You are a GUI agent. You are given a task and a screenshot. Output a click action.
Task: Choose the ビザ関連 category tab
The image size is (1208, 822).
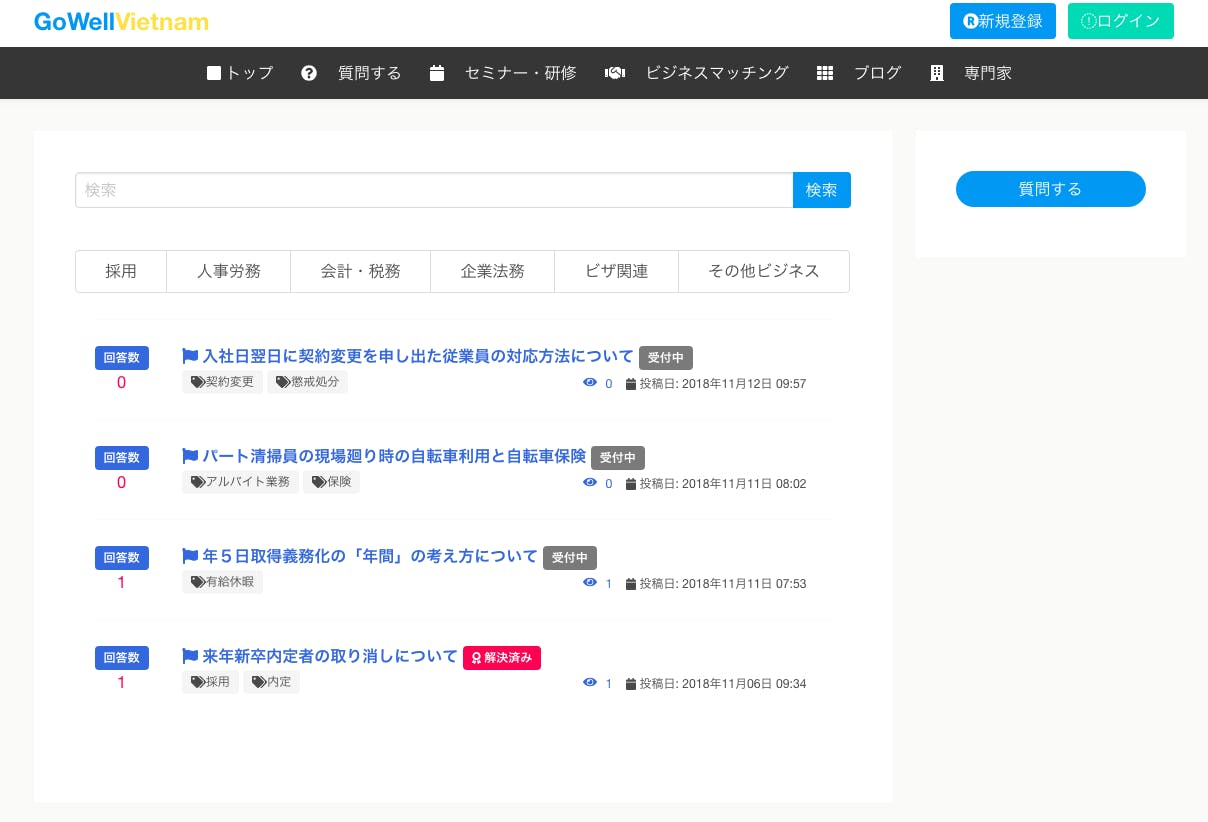click(616, 271)
